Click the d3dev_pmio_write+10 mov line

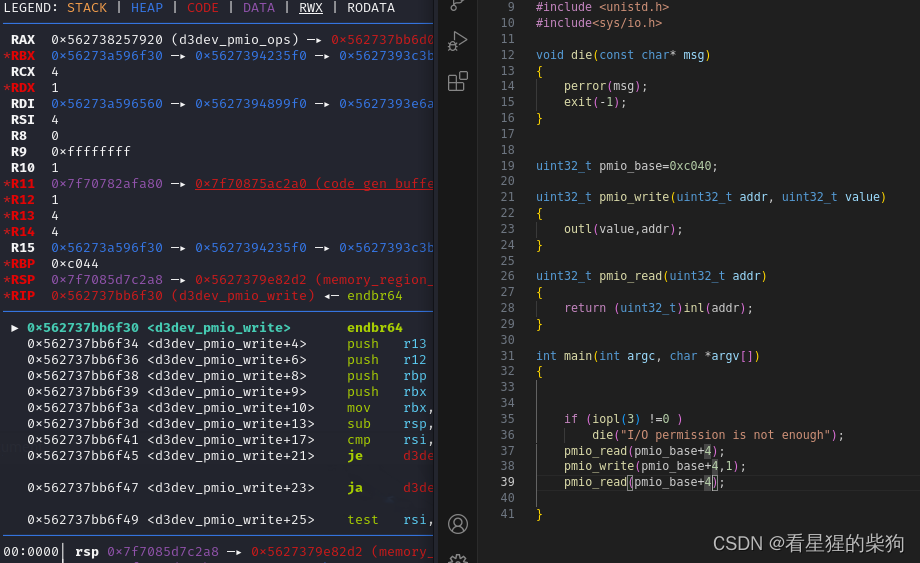point(230,408)
